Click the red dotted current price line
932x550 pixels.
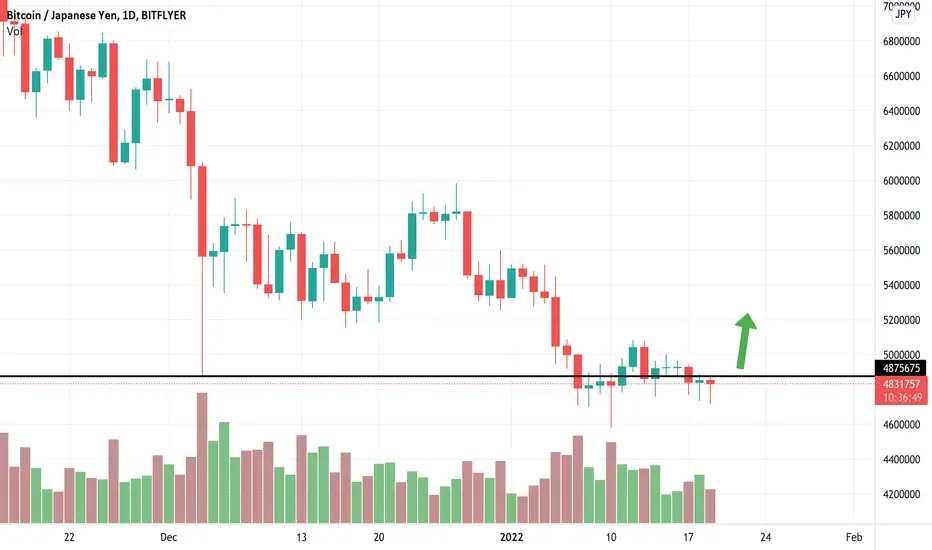pos(437,384)
